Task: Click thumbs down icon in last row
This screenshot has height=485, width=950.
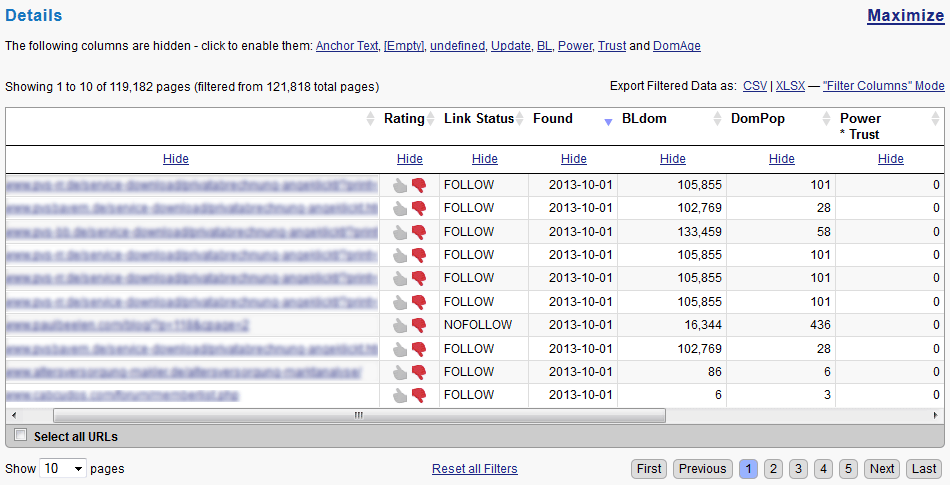Action: point(418,395)
